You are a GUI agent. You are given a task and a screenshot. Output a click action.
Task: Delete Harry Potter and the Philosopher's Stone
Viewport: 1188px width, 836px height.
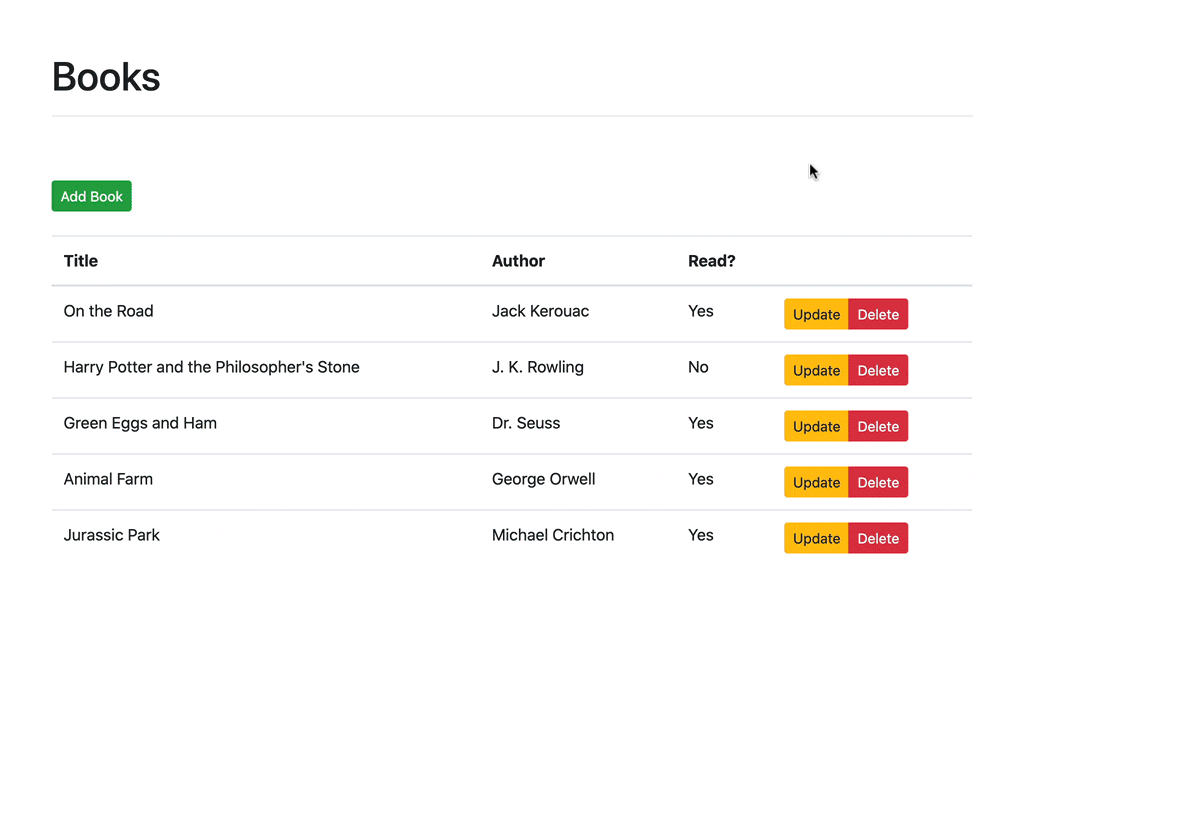click(877, 370)
